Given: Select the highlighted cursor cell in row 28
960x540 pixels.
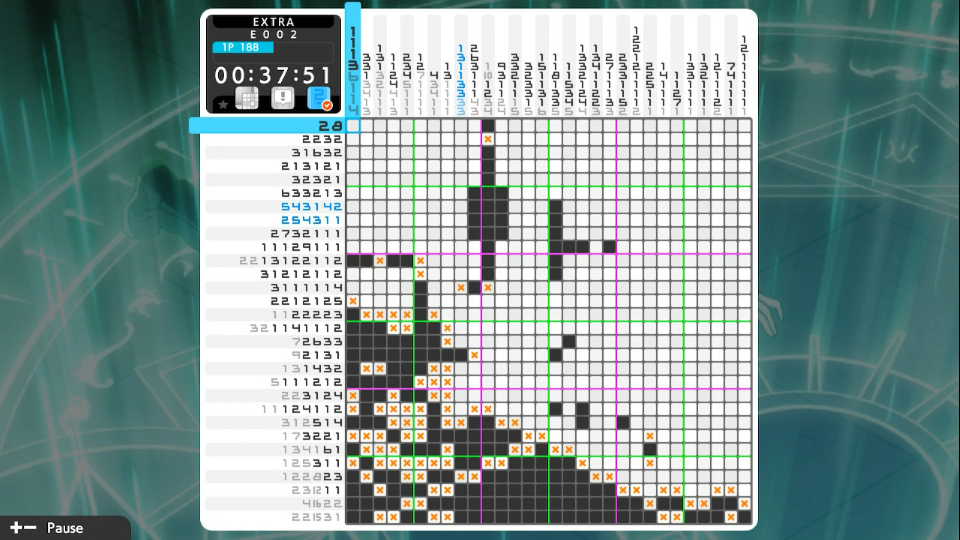Looking at the screenshot, I should click(x=353, y=126).
